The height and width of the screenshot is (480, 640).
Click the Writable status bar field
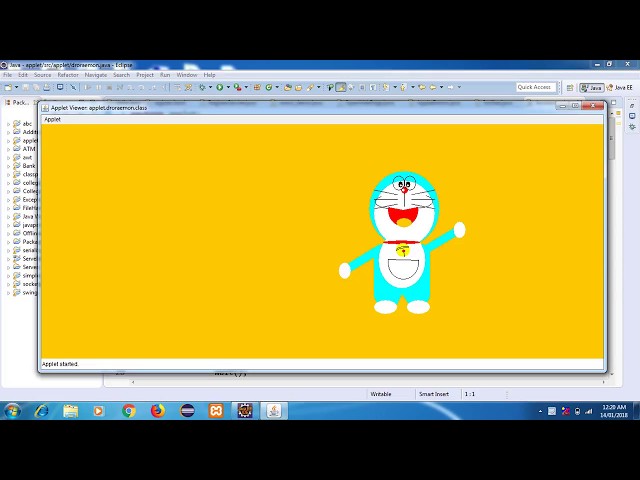(381, 394)
